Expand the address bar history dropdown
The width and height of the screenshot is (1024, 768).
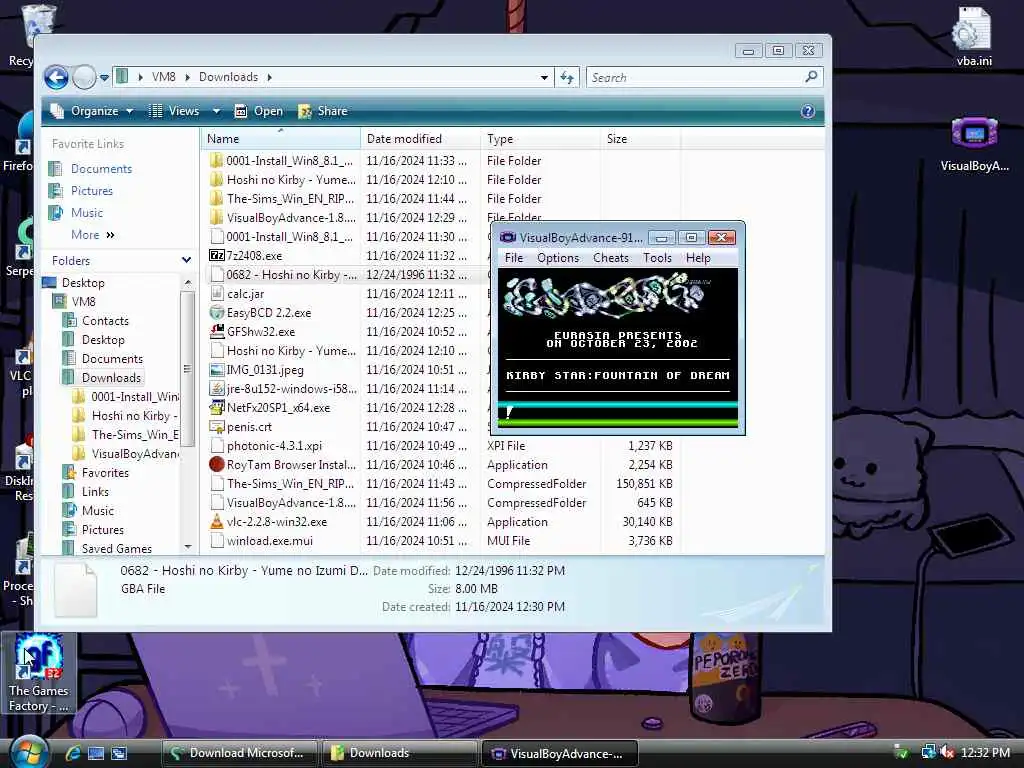544,78
